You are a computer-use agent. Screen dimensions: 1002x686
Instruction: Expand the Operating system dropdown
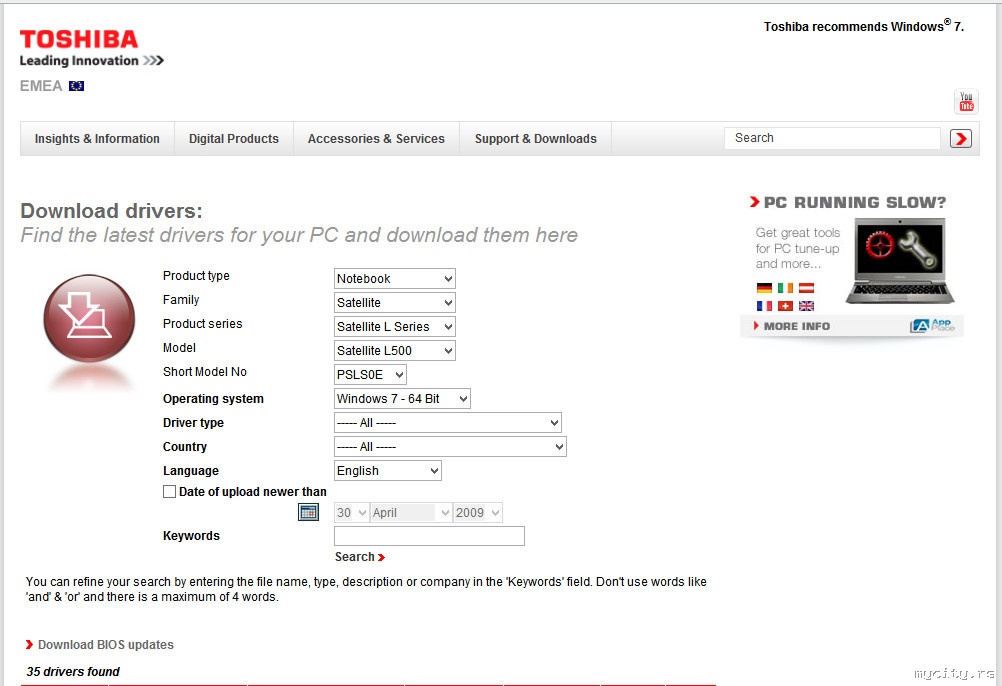coord(402,399)
